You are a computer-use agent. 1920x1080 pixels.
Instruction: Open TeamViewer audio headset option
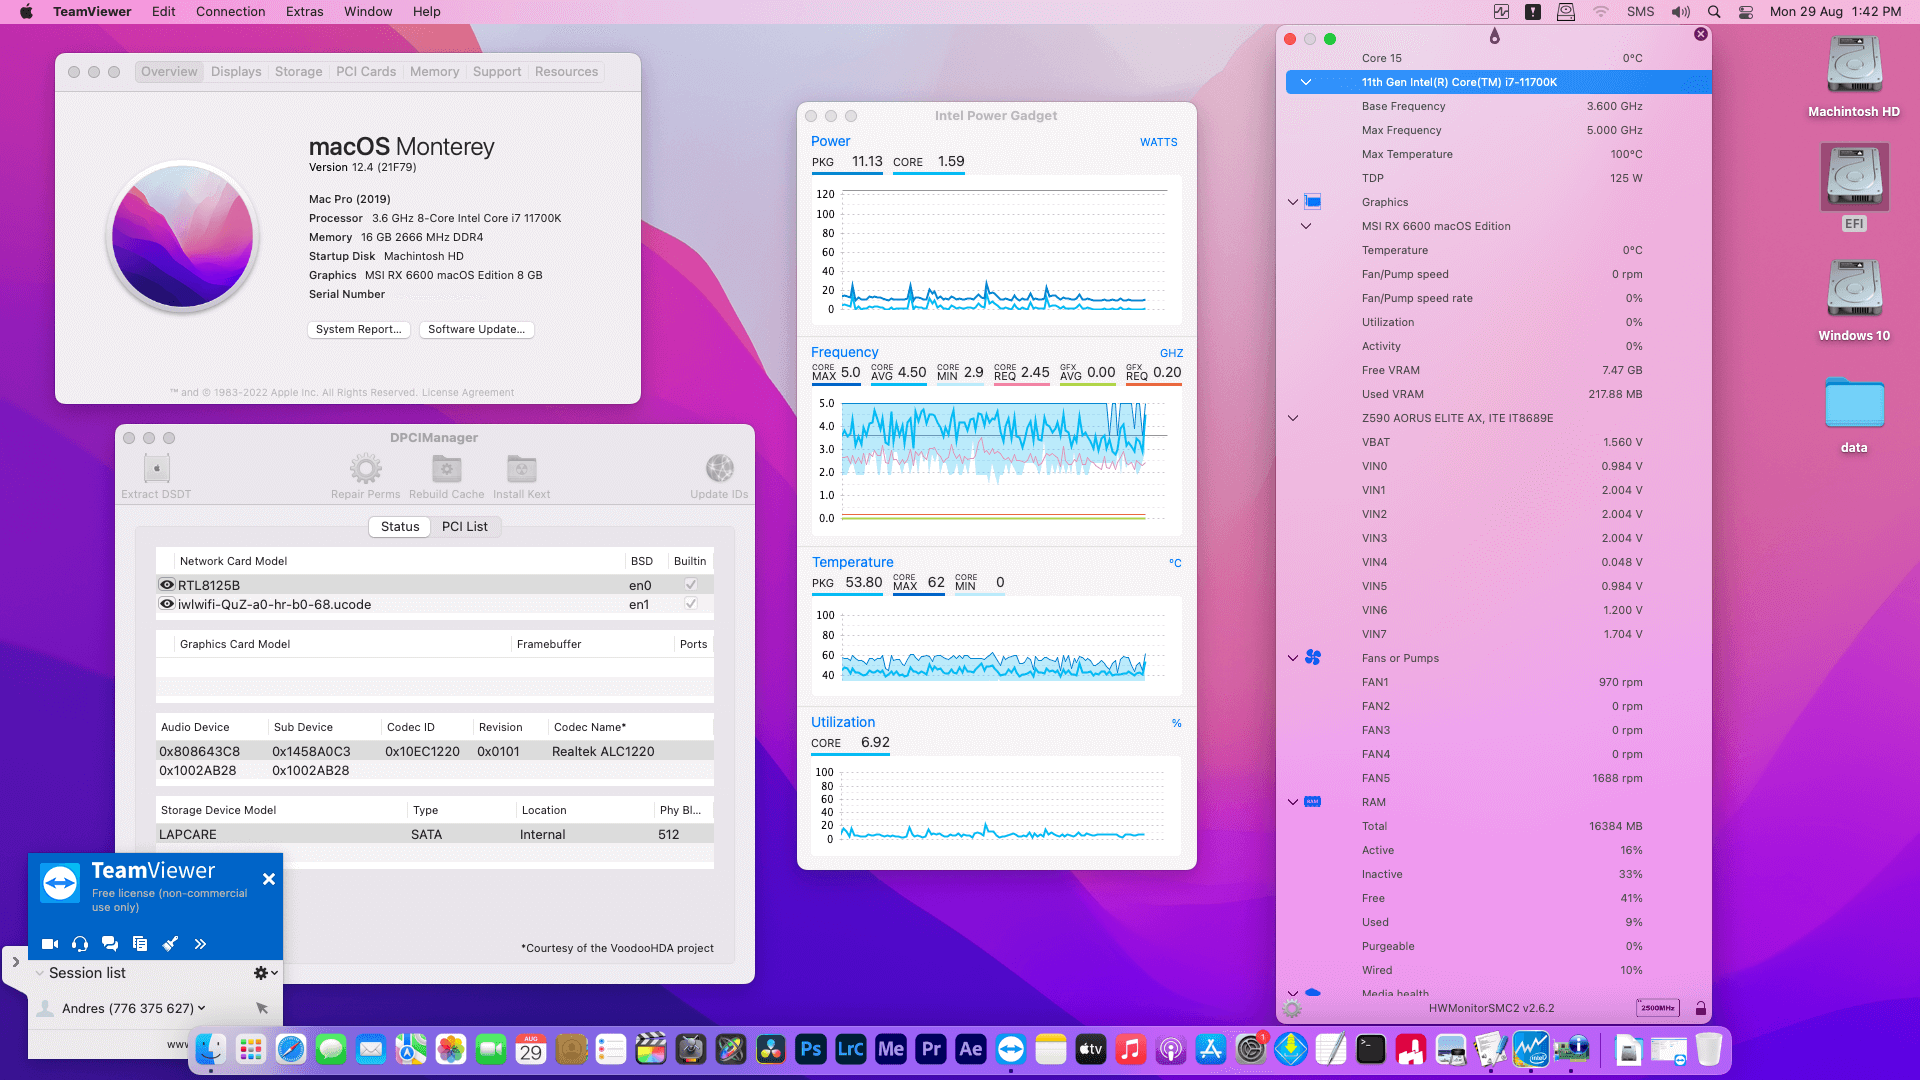click(x=80, y=944)
